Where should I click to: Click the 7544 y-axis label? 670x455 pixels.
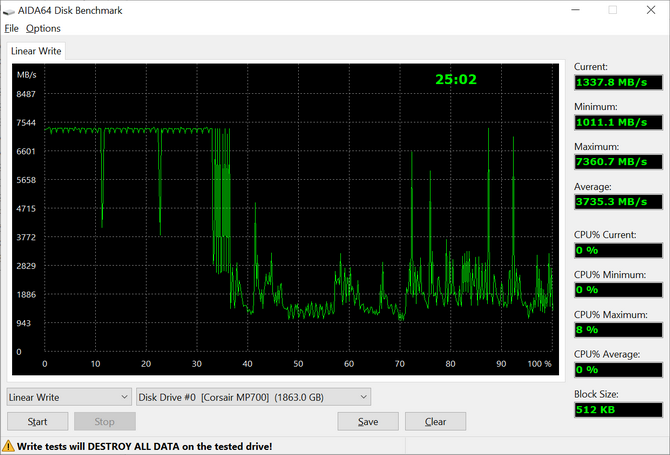(26, 123)
